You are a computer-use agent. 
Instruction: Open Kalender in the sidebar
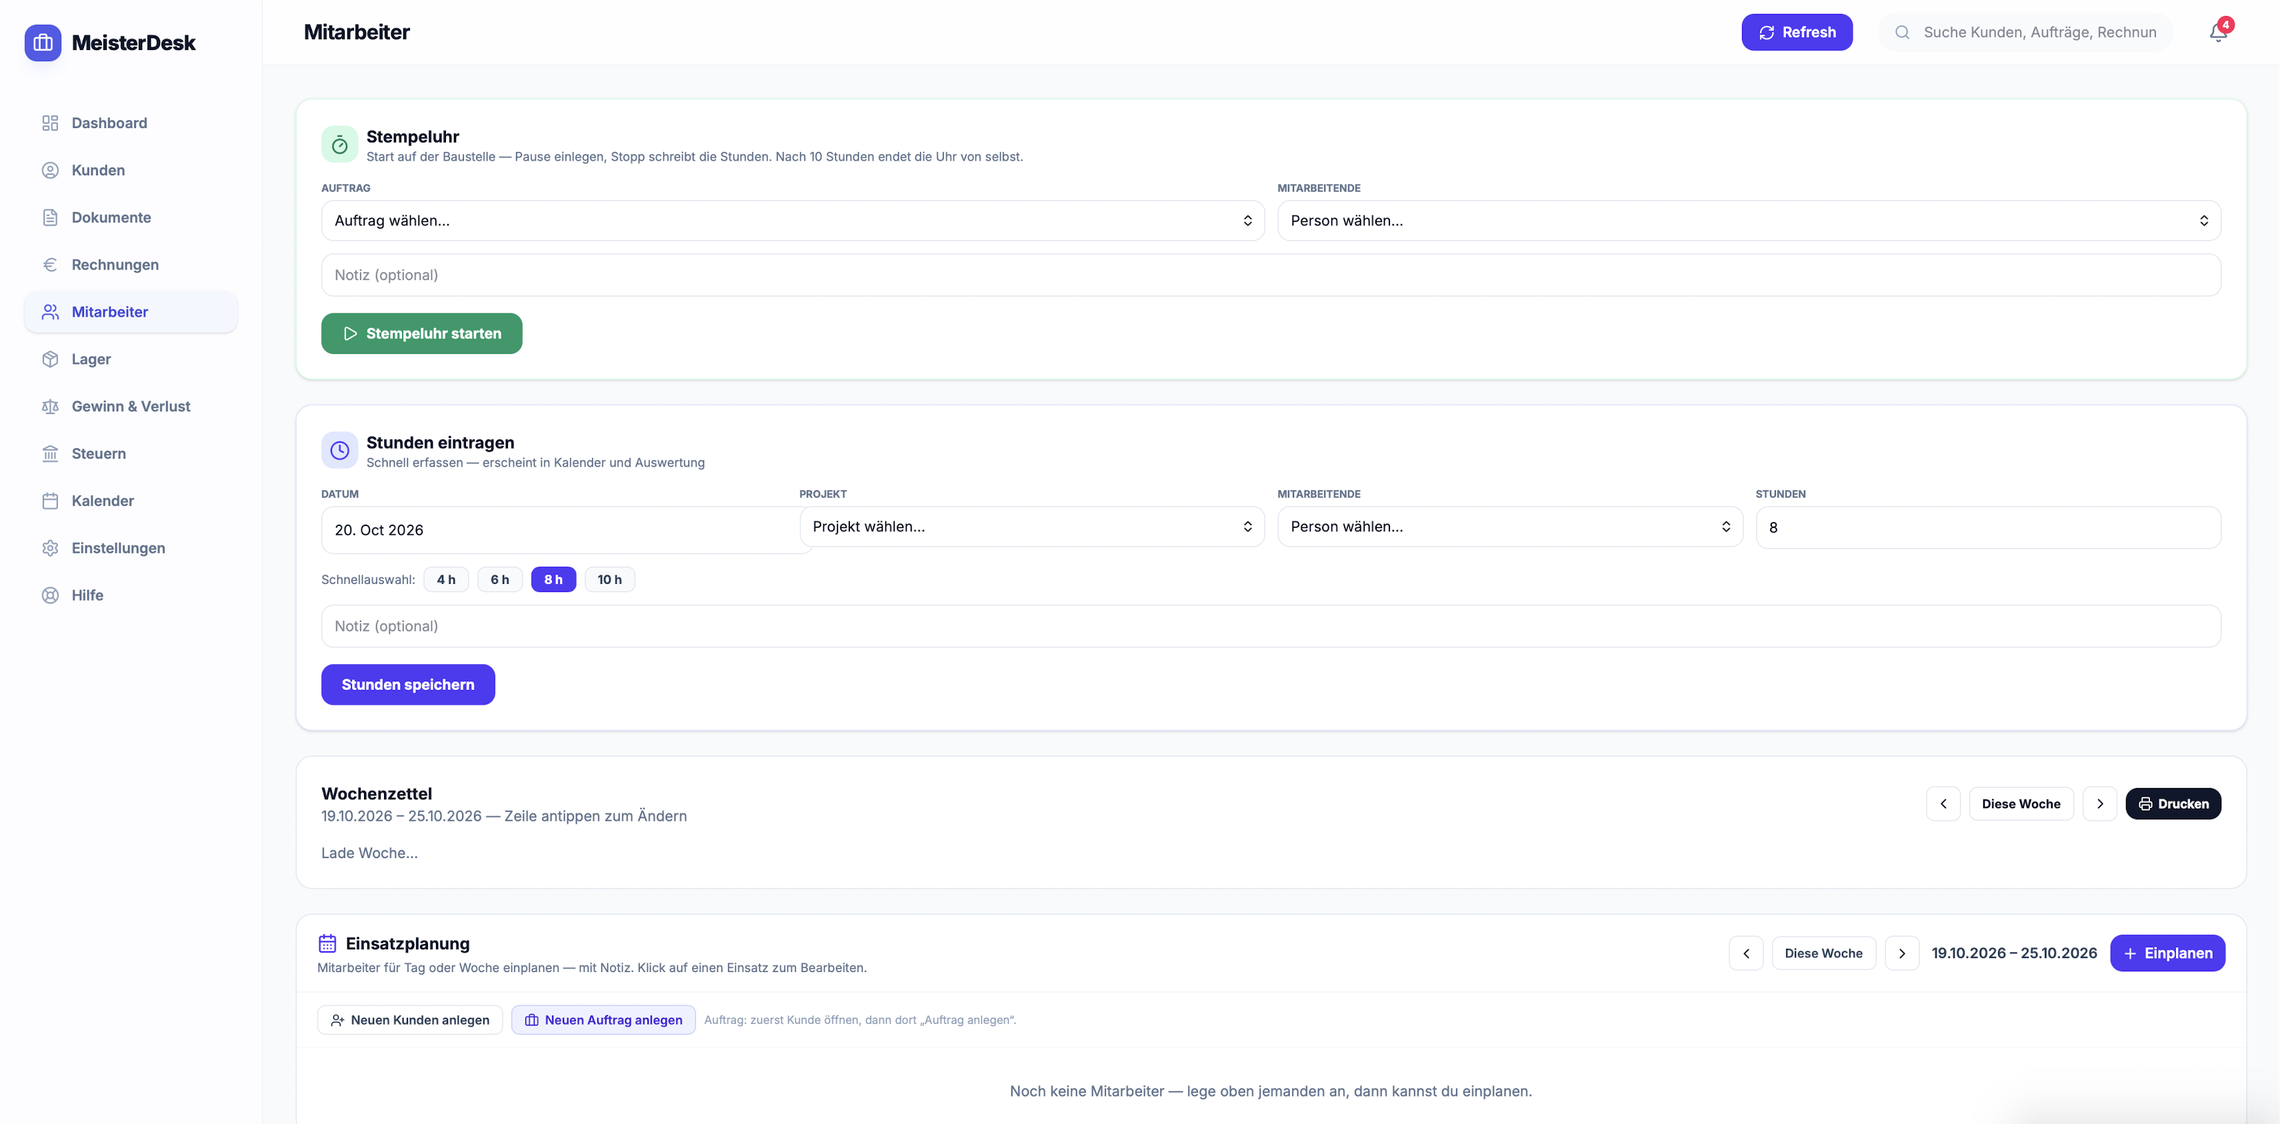coord(131,500)
